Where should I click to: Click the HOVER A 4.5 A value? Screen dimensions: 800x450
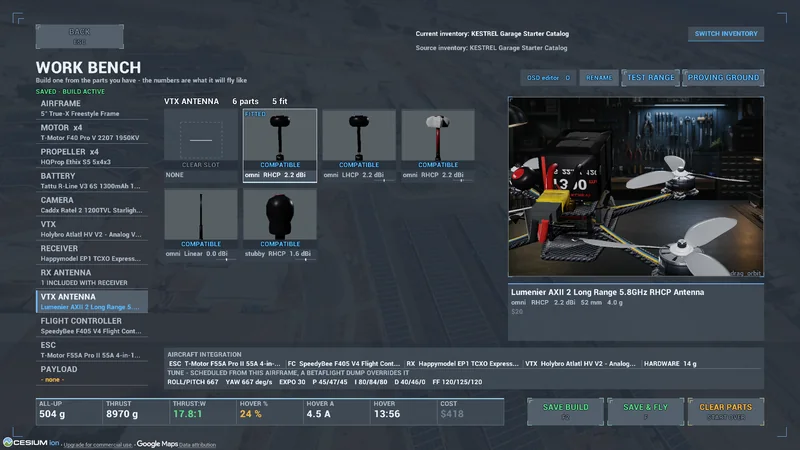318,414
